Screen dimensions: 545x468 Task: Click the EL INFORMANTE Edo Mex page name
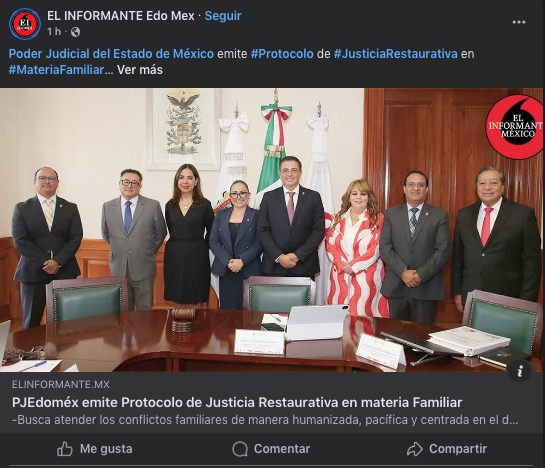click(121, 16)
